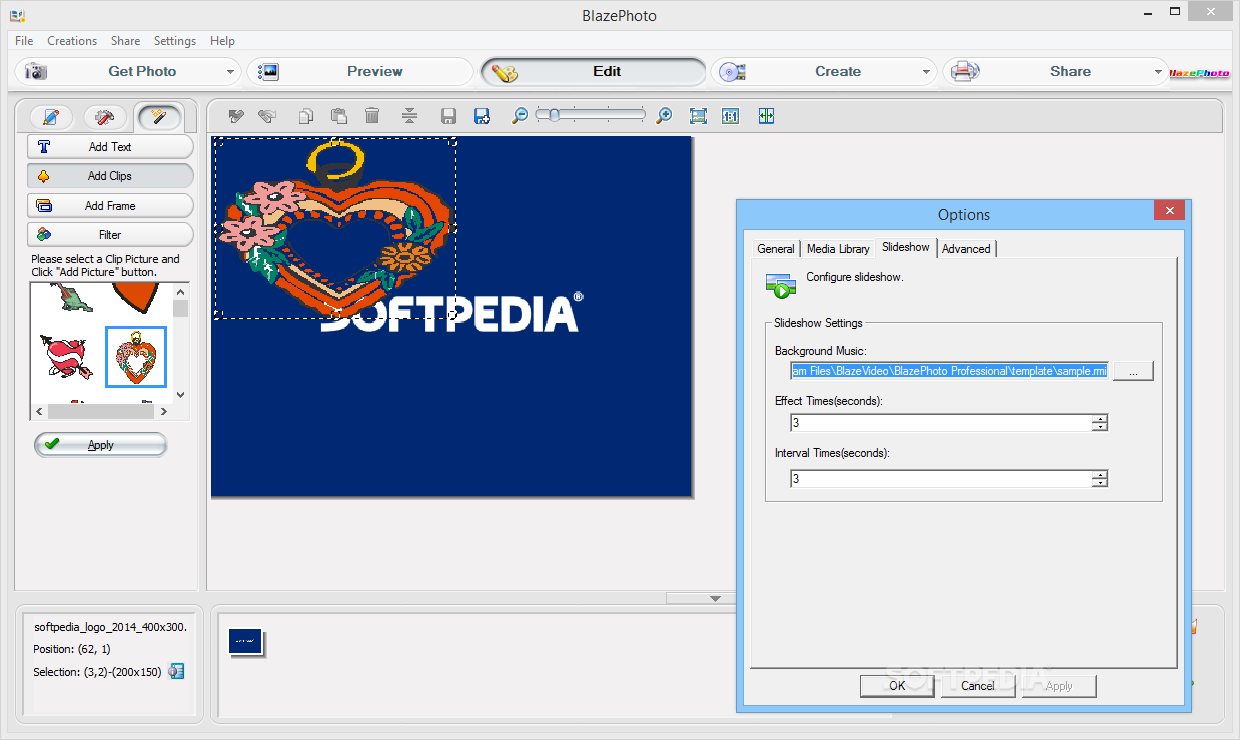The image size is (1240, 740).
Task: Open the hammer adjust tools tab
Action: click(104, 118)
